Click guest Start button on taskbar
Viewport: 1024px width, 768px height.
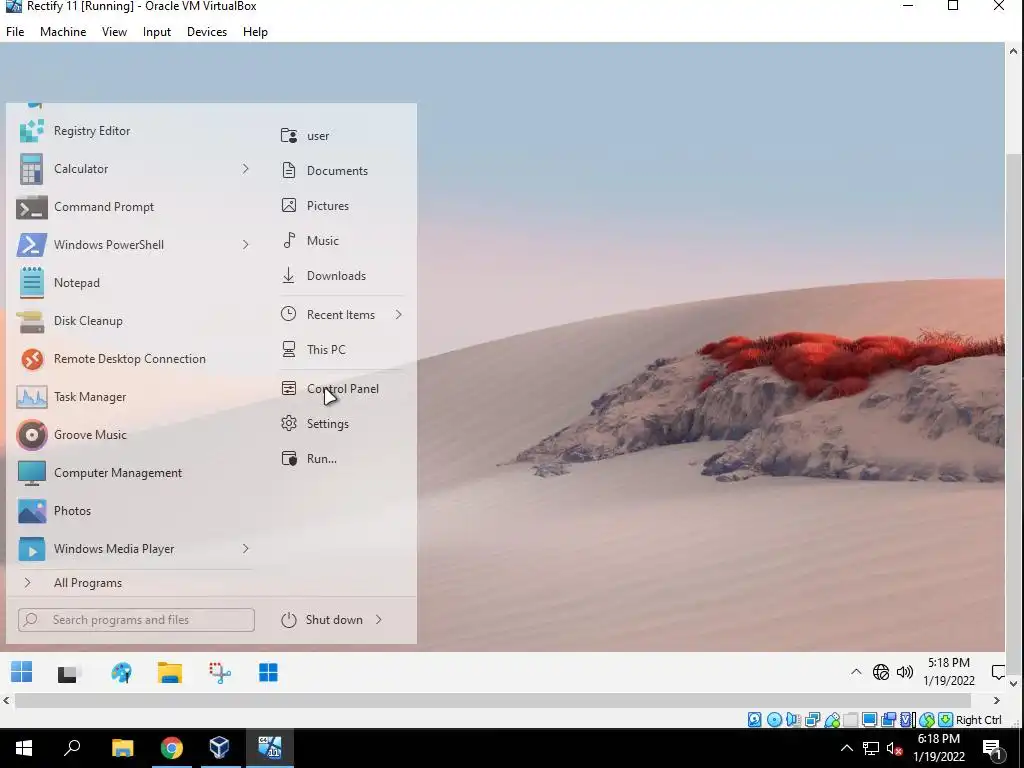point(22,671)
